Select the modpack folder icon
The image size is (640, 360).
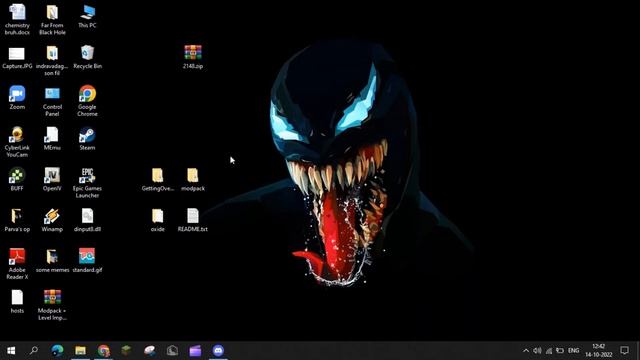[193, 176]
